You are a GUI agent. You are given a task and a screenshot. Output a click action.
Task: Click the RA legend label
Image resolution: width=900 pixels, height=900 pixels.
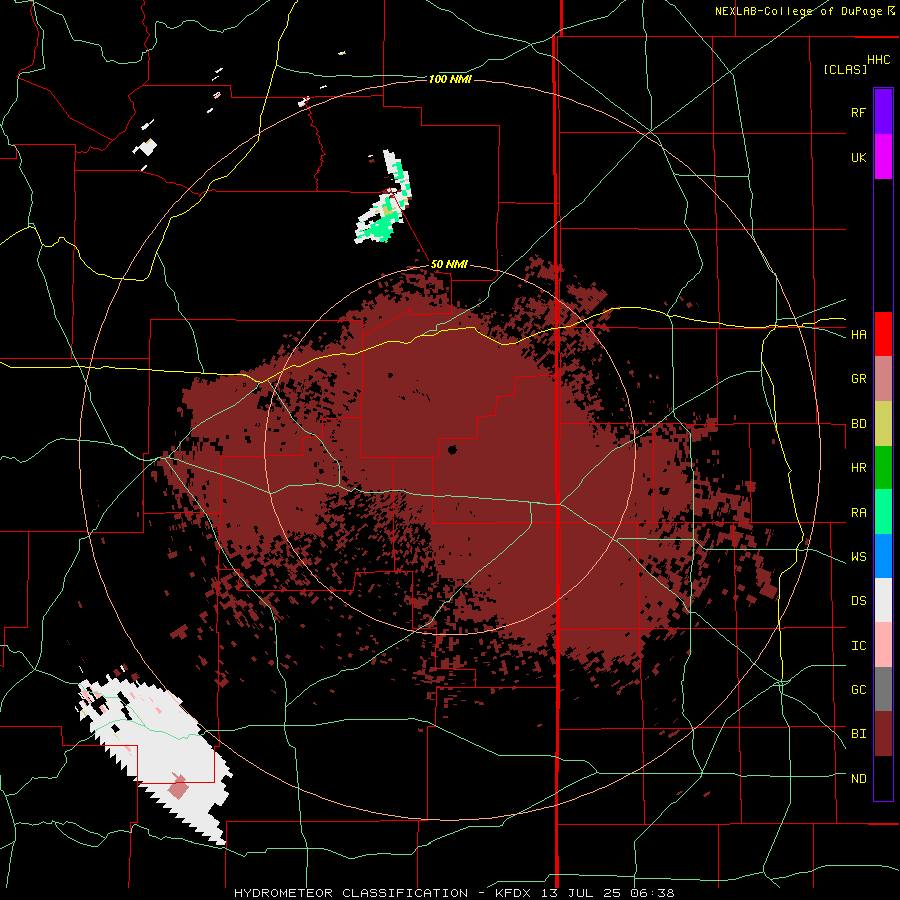(x=858, y=513)
